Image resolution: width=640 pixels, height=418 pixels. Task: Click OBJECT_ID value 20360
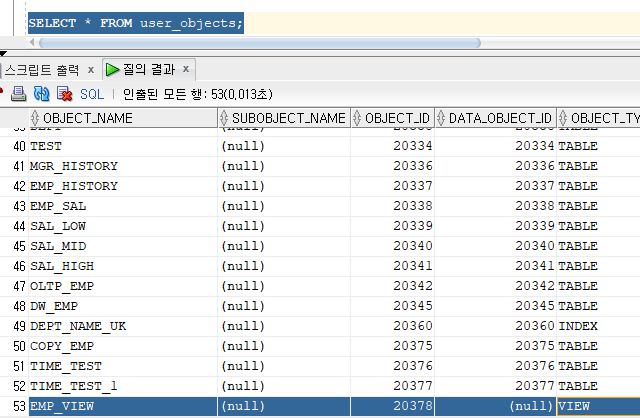pos(393,326)
